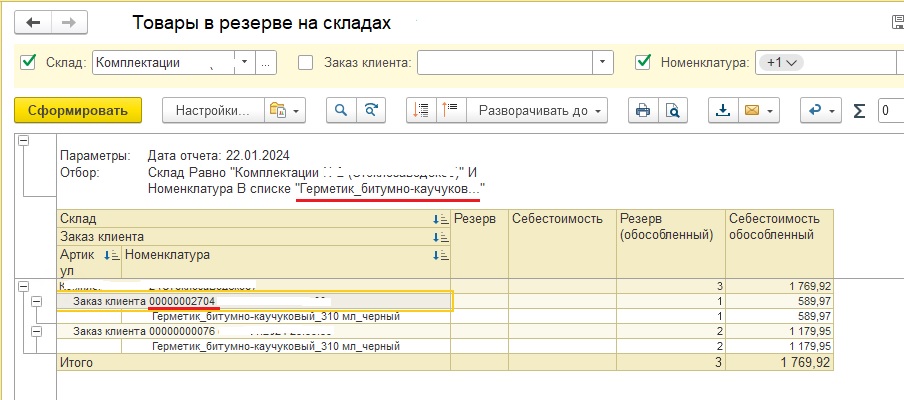Click sort icon beside Артикул header
The height and width of the screenshot is (400, 904).
click(112, 255)
